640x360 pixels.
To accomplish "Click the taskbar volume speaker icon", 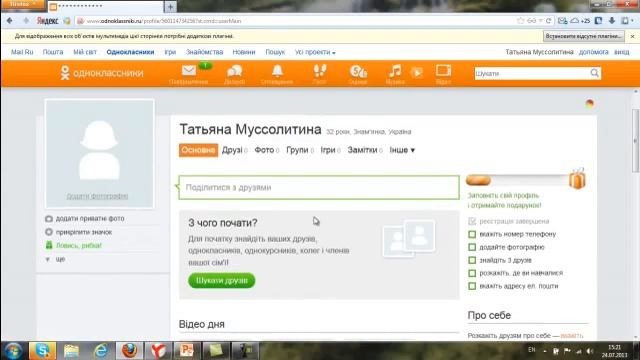I will click(x=590, y=351).
